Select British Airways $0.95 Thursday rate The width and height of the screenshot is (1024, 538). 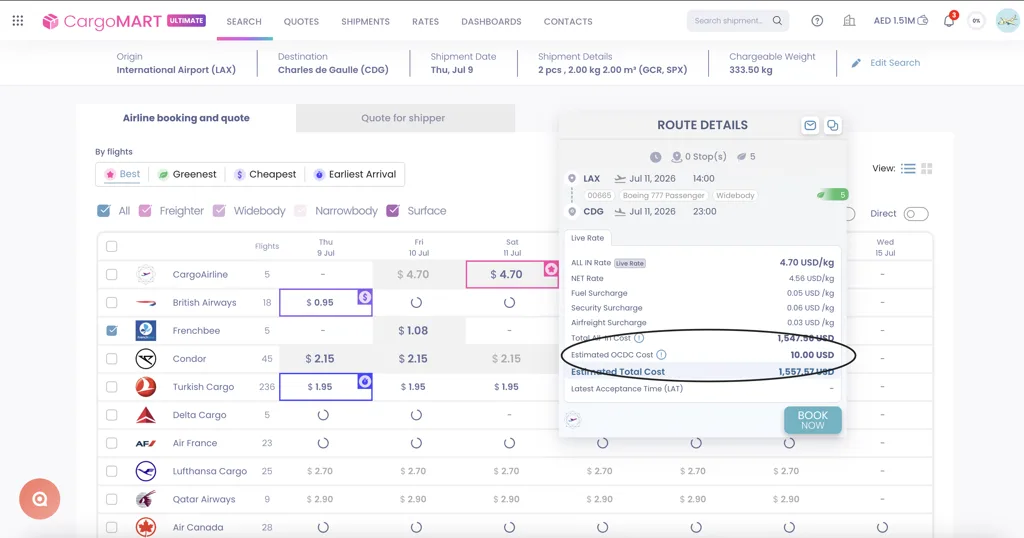[x=326, y=303]
